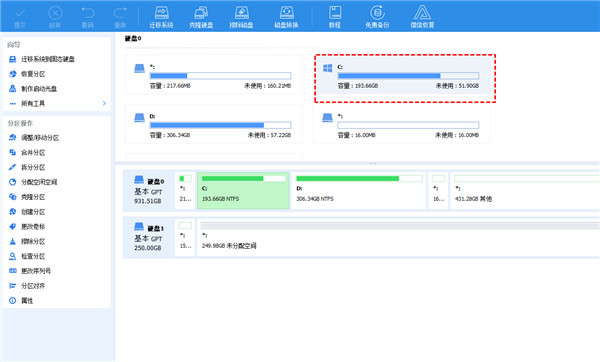Screen dimensions: 600x362
Task: Click the 撤销 (Undo) arrow icon
Action: click(88, 13)
